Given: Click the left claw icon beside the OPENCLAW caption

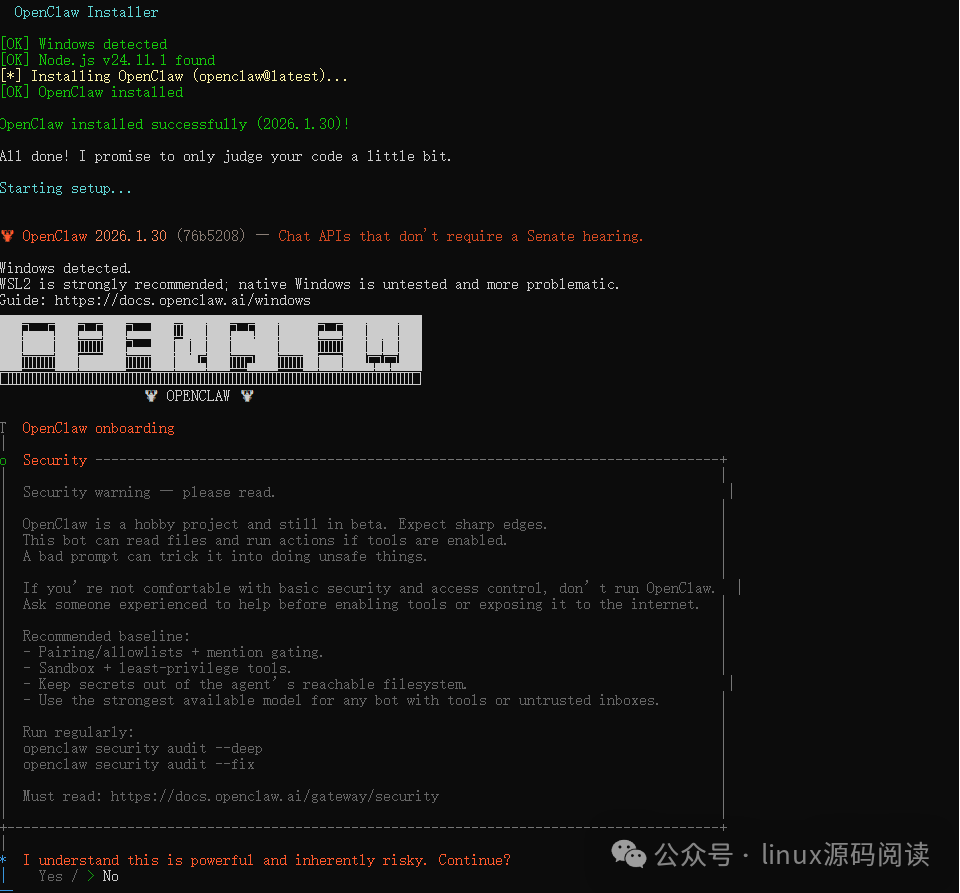Looking at the screenshot, I should (x=151, y=395).
